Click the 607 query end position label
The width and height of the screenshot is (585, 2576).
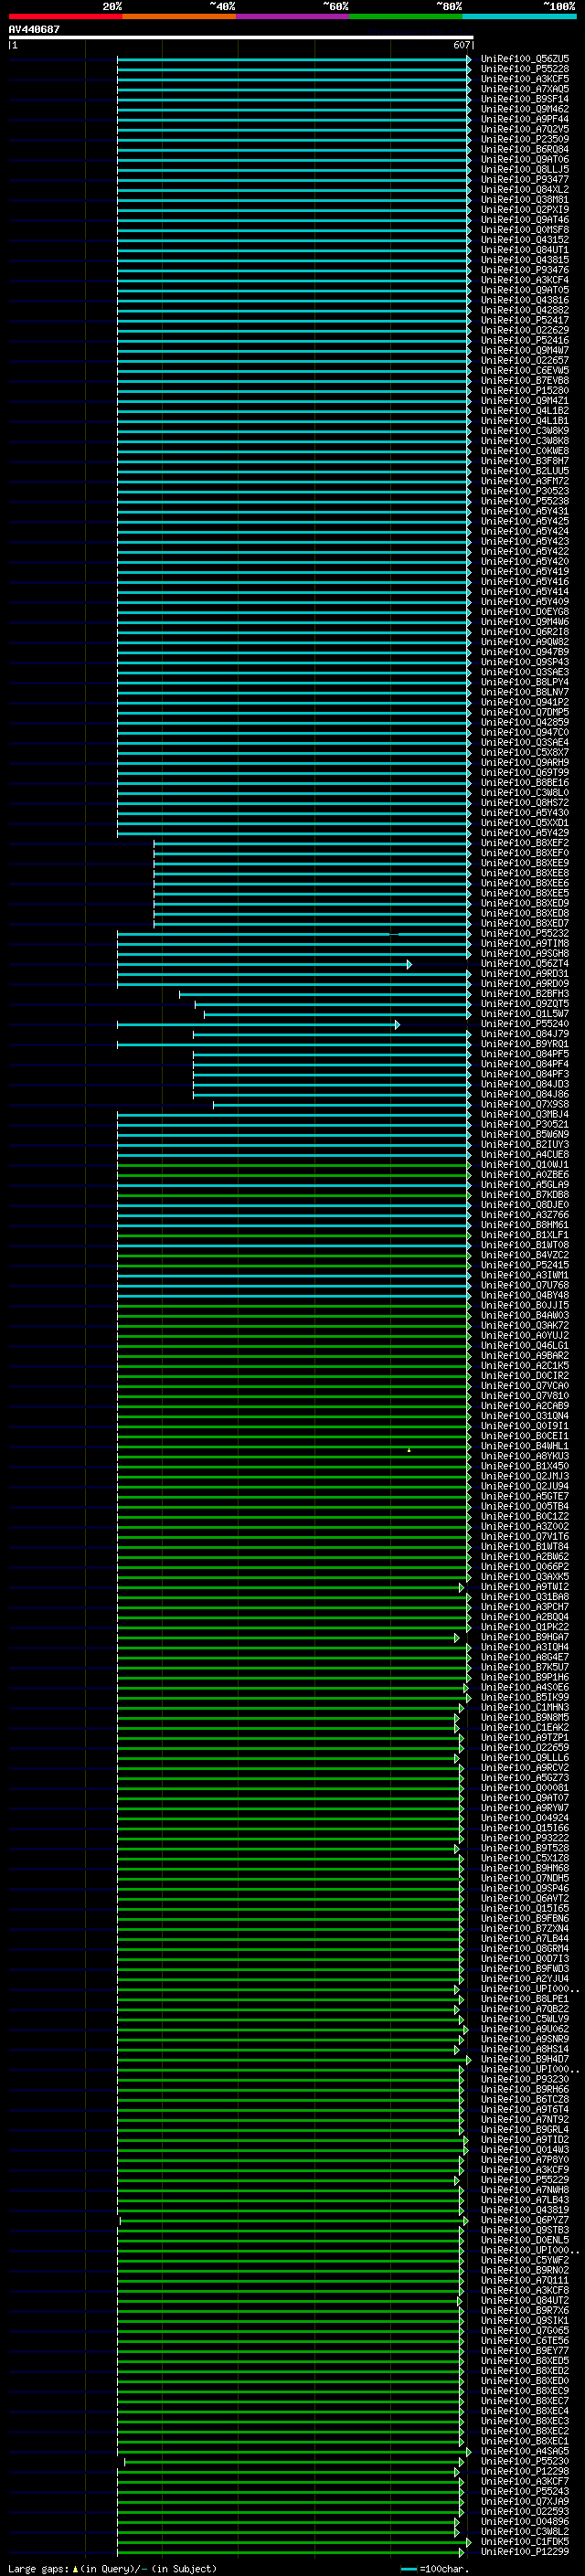pos(461,45)
